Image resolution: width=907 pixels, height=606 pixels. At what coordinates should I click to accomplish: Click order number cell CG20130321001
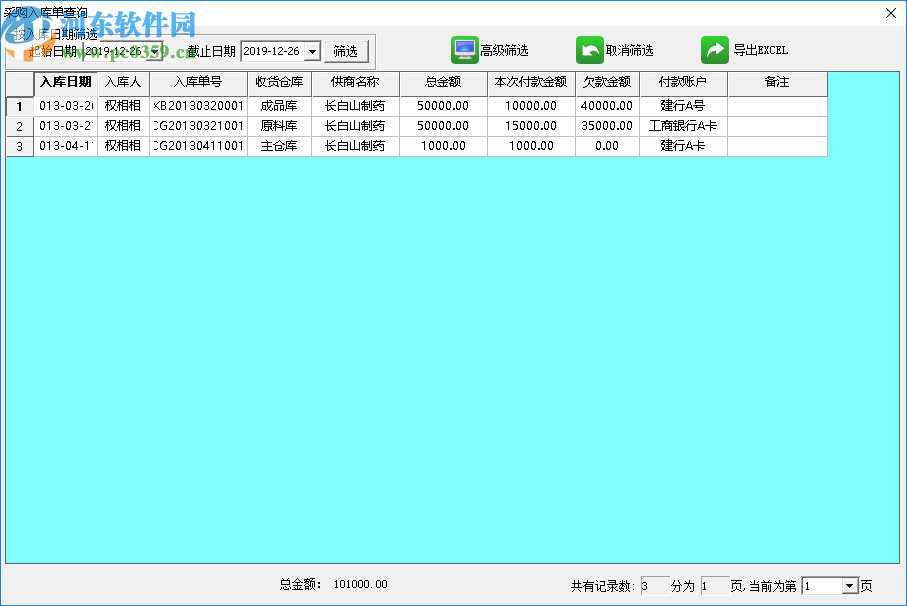(x=198, y=126)
